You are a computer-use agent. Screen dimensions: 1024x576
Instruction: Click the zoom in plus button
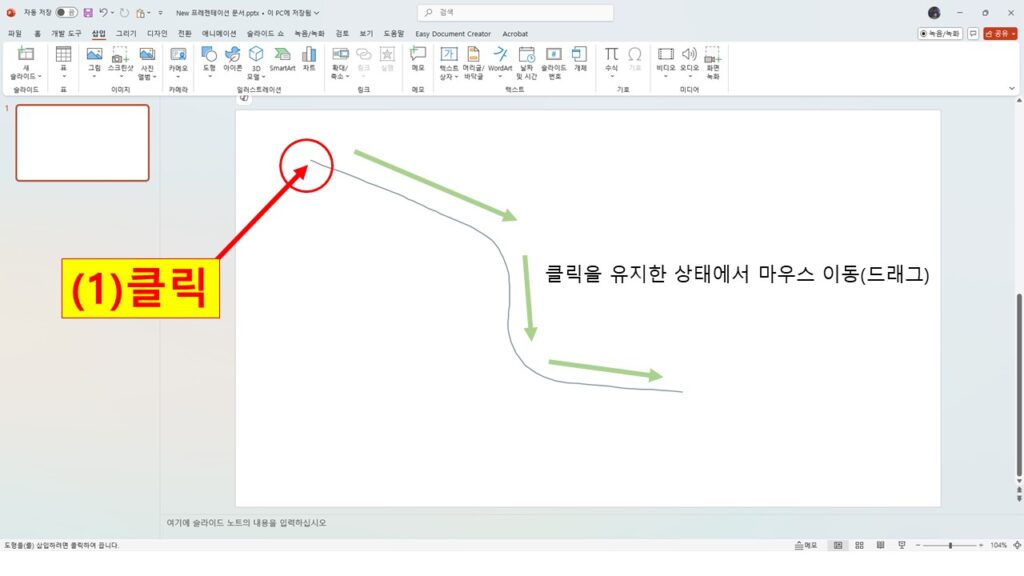[x=981, y=545]
